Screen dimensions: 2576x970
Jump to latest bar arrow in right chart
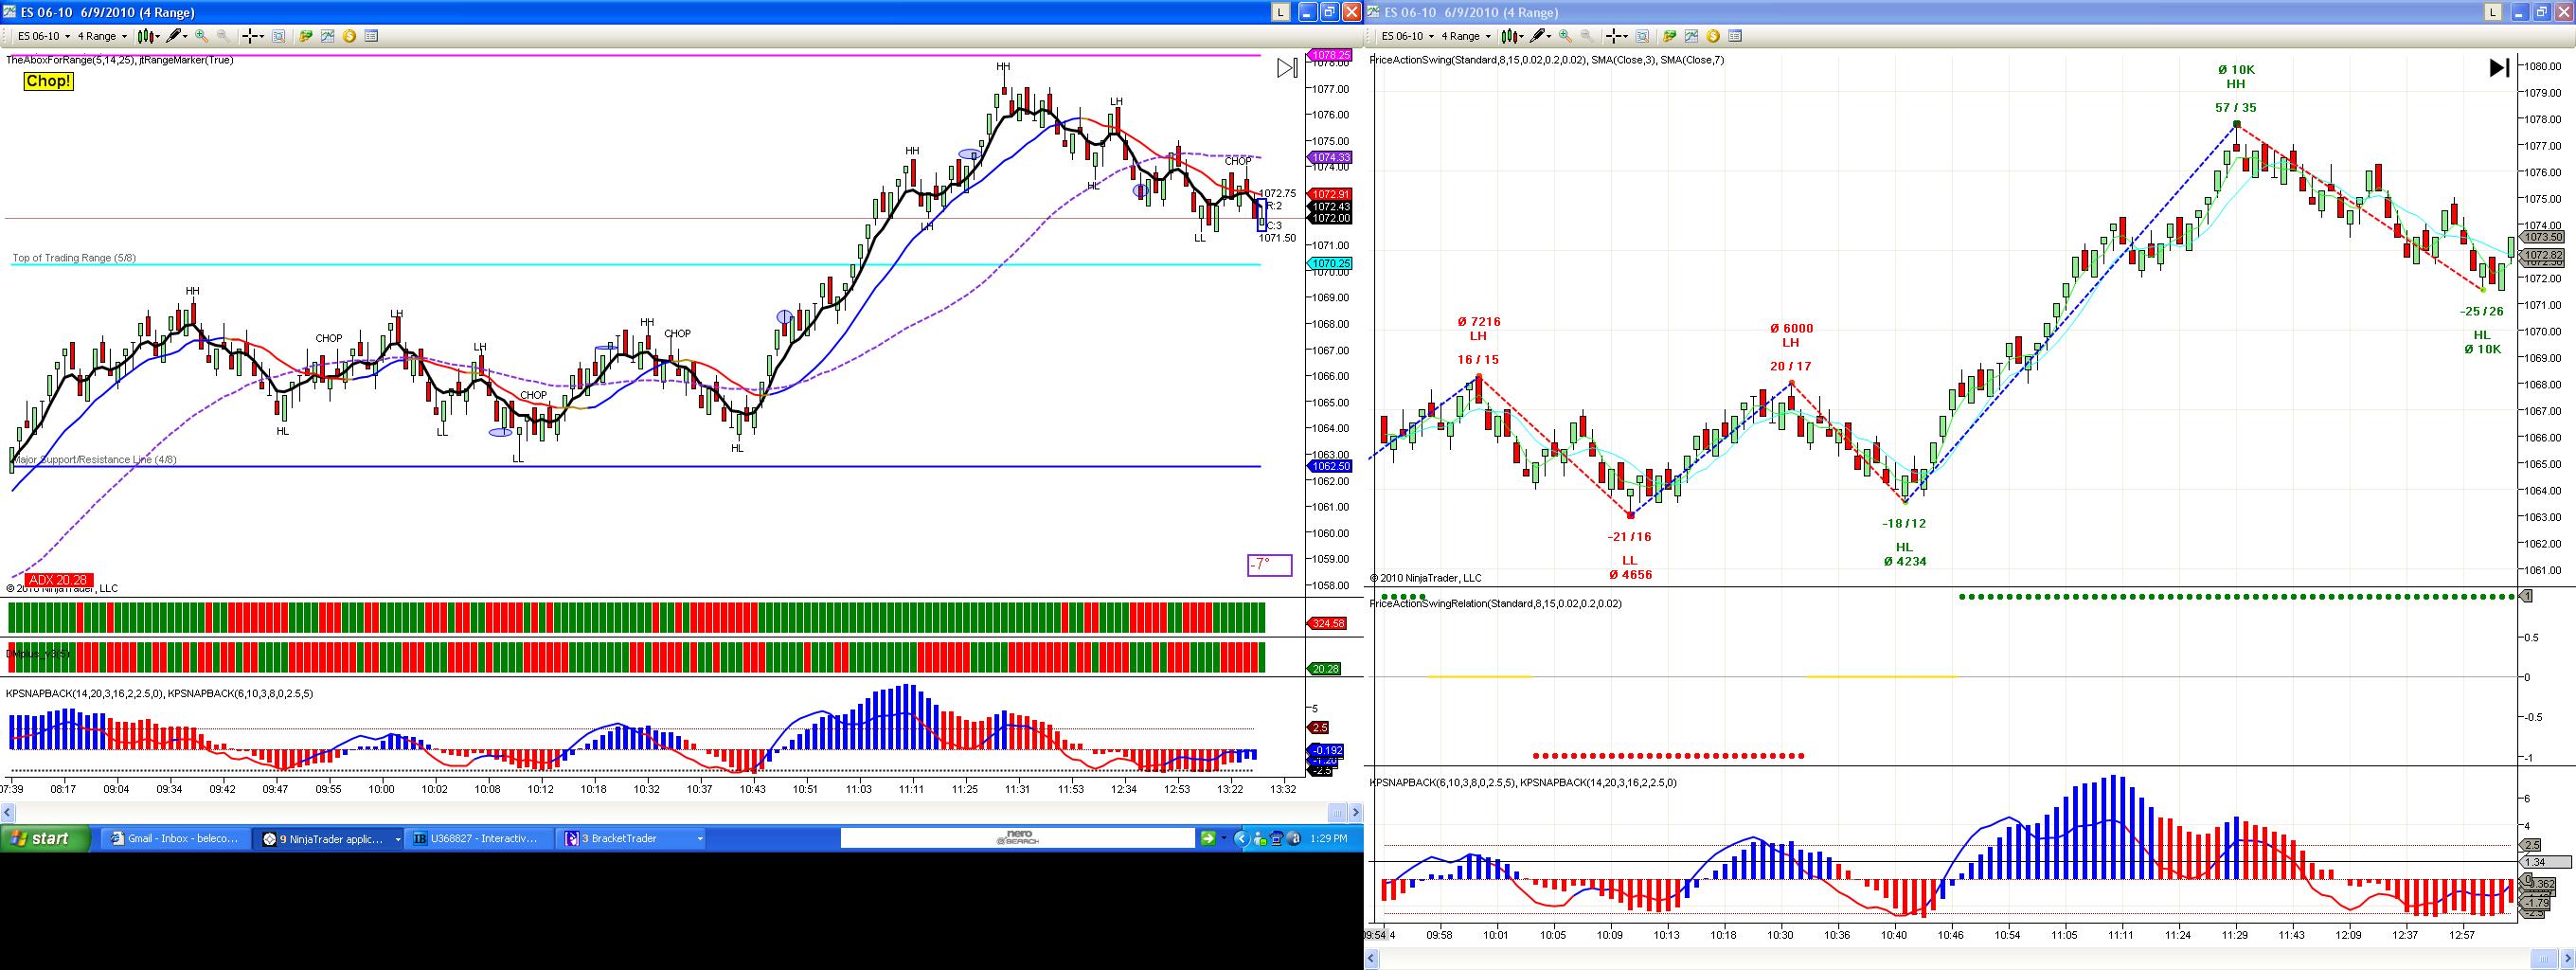tap(2499, 68)
